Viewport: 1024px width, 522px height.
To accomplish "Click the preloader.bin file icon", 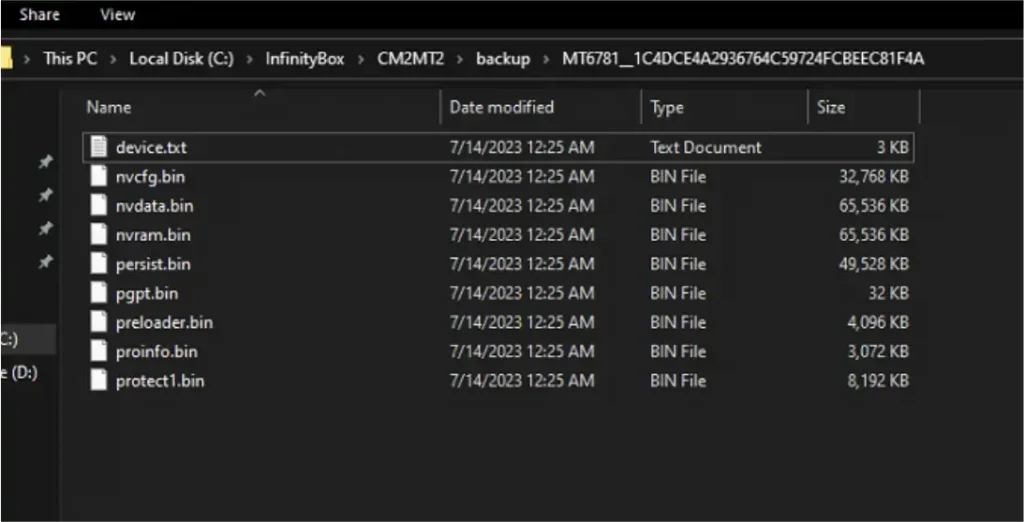I will pyautogui.click(x=99, y=322).
